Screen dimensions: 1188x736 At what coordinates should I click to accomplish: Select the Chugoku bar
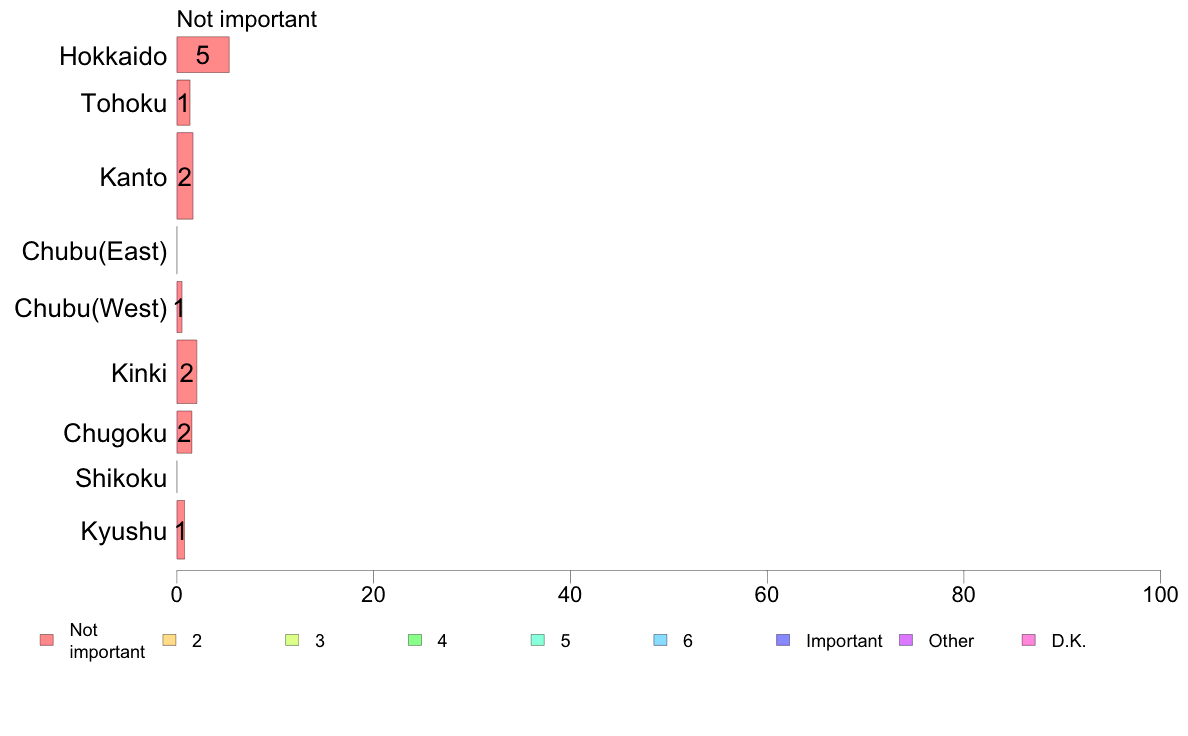184,432
